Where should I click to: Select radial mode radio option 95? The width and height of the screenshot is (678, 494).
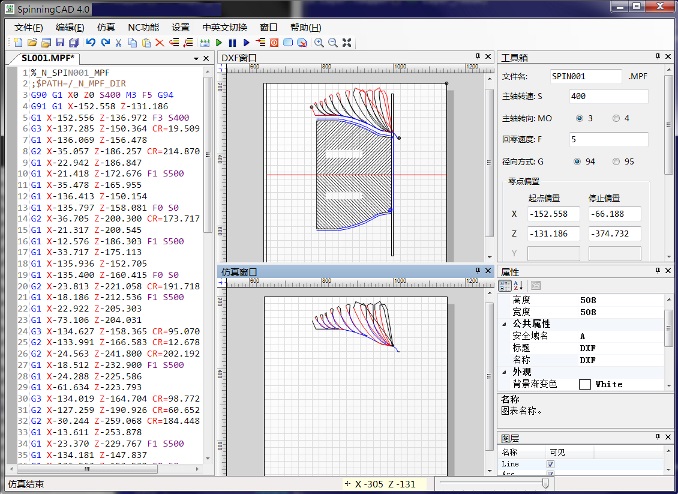(x=616, y=160)
